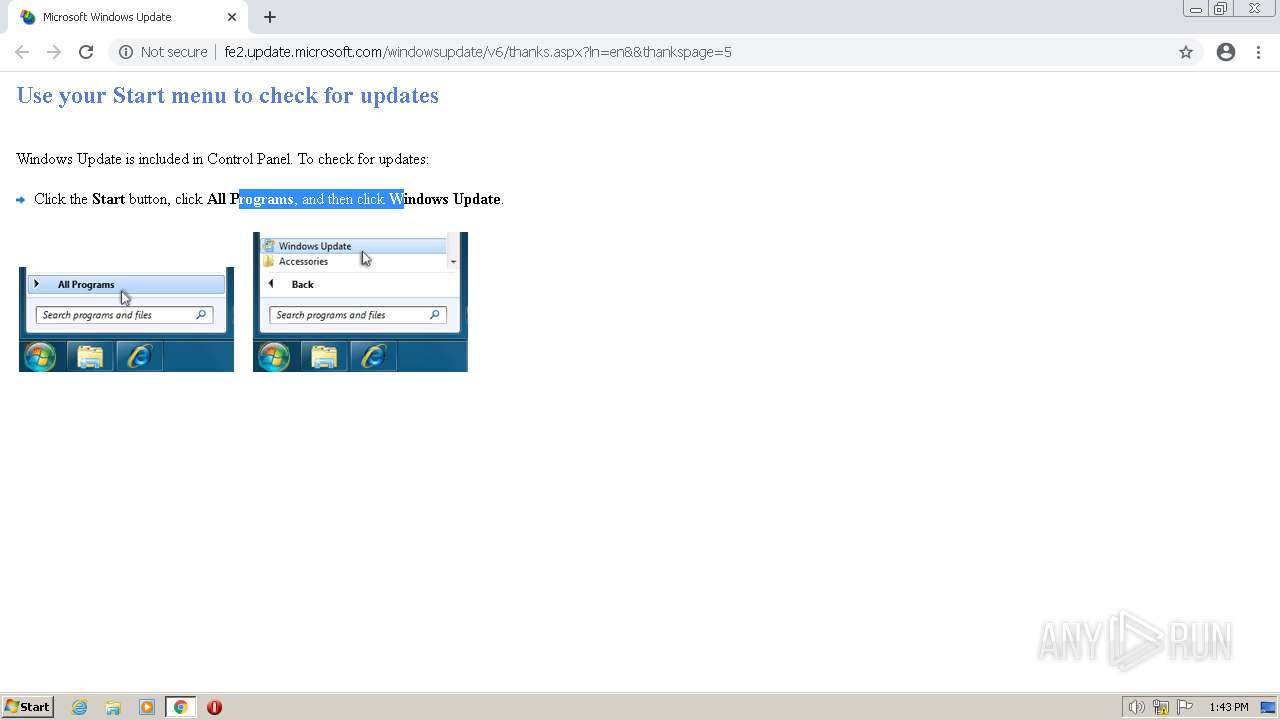
Task: Open the Windows Explorer folder taskbar icon
Action: (113, 707)
